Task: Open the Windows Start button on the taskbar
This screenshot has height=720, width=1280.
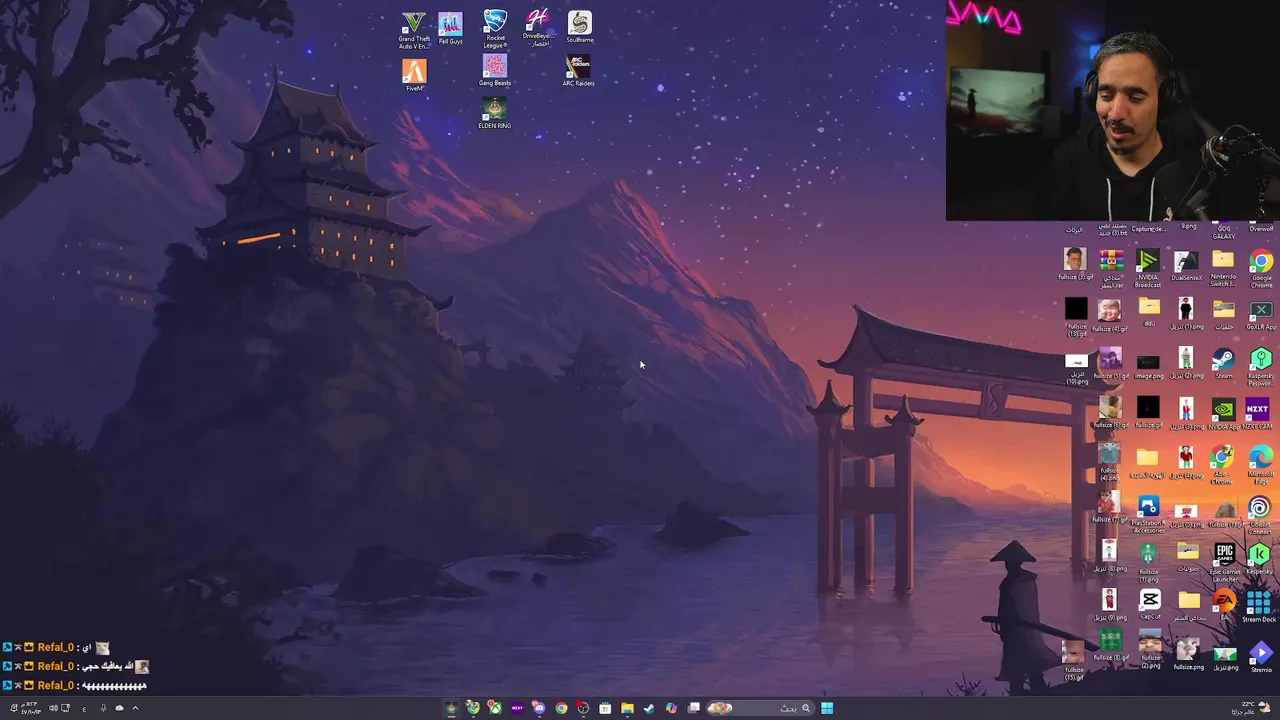Action: (x=827, y=708)
